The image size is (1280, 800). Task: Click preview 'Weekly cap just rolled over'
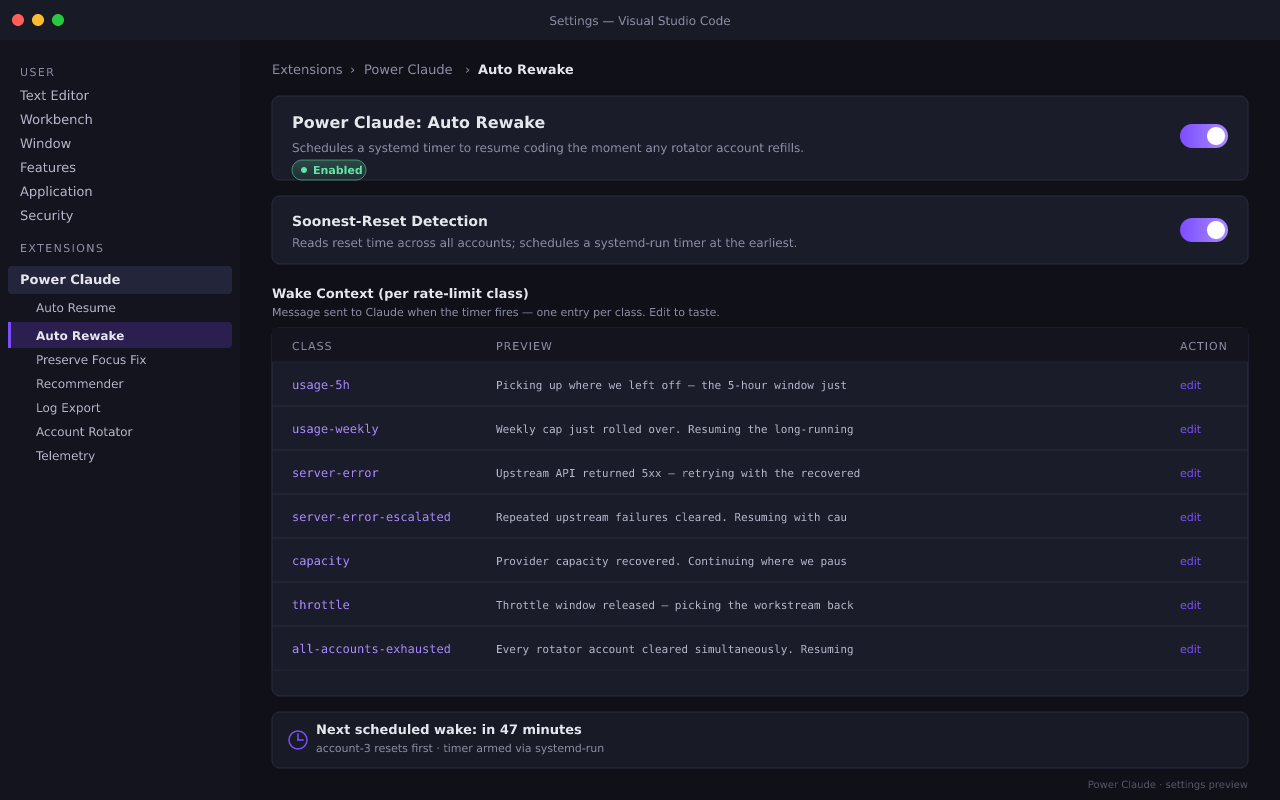pos(675,429)
